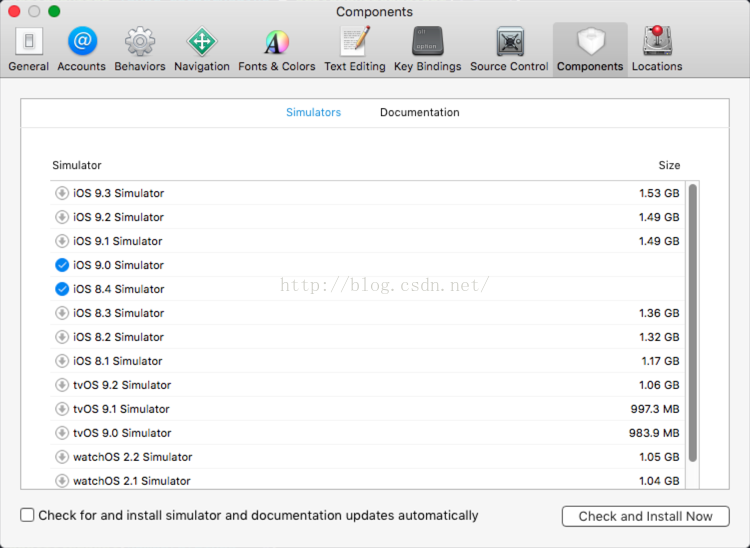This screenshot has width=750, height=548.
Task: Open the Fonts & Colors pane
Action: click(276, 49)
